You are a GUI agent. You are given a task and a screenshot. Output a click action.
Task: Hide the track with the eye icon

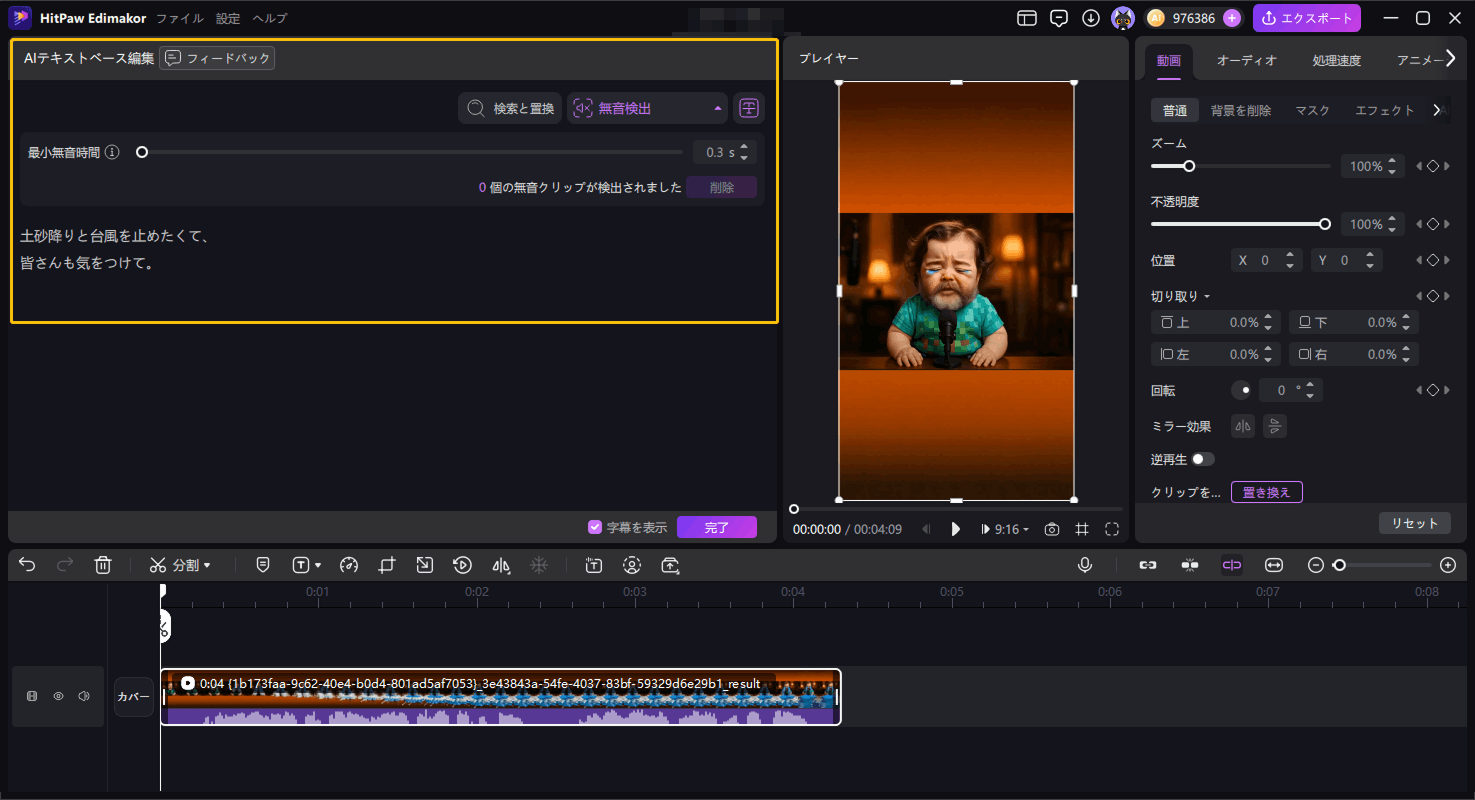coord(58,696)
